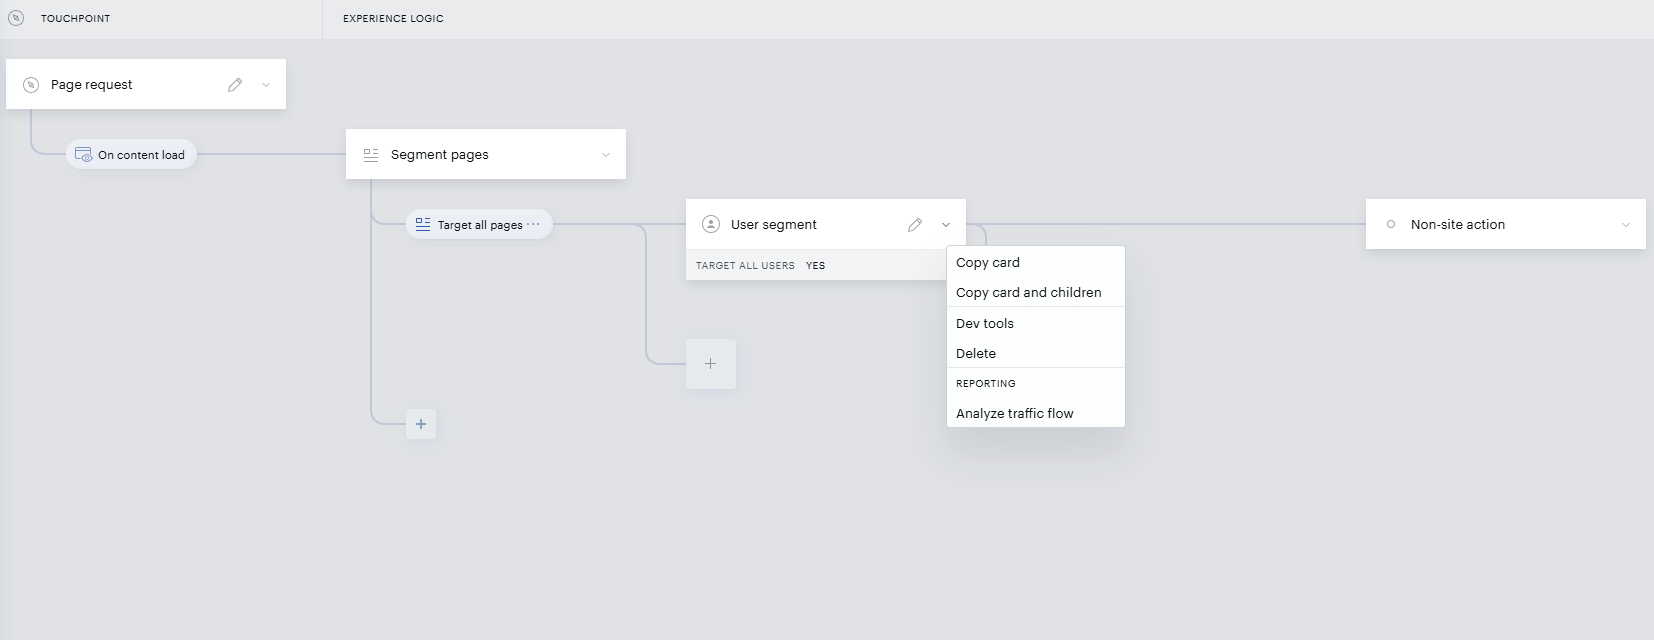Viewport: 1654px width, 640px height.
Task: Add a page segment with small plus button
Action: 421,424
